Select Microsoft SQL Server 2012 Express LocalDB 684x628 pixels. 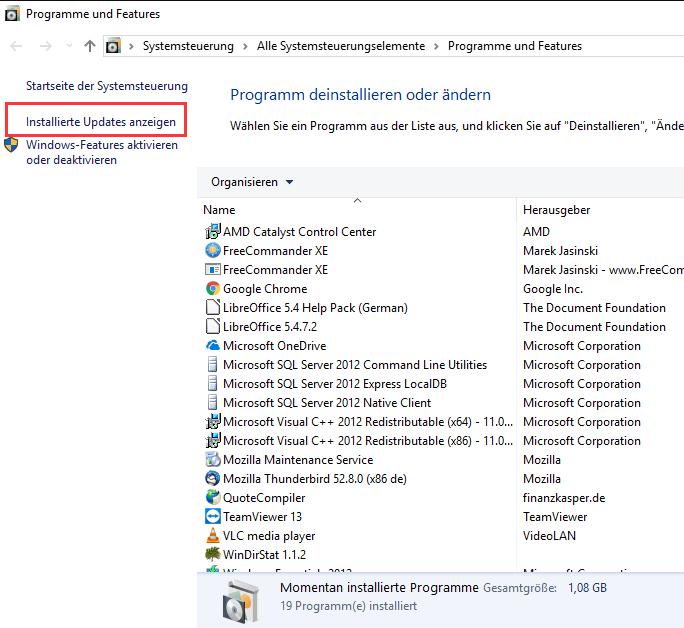335,383
